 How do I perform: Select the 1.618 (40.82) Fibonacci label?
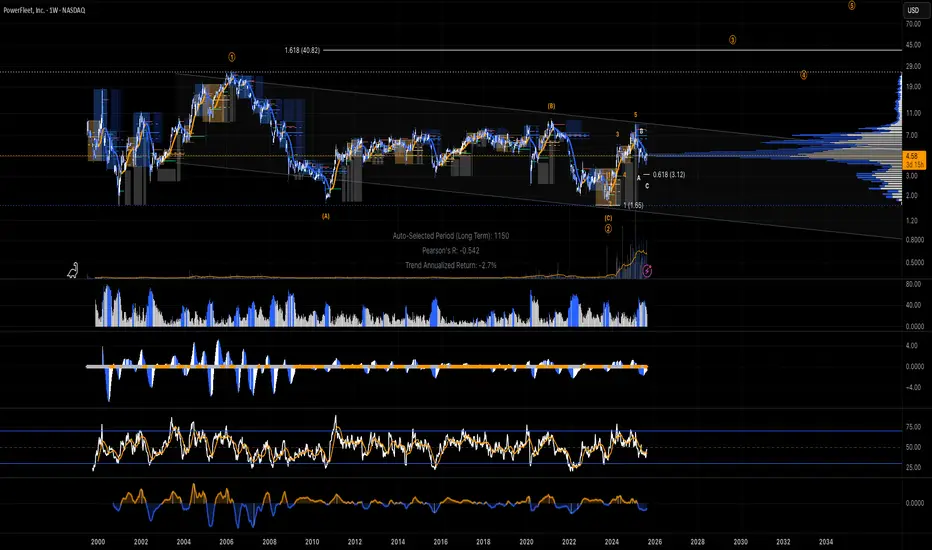[302, 51]
